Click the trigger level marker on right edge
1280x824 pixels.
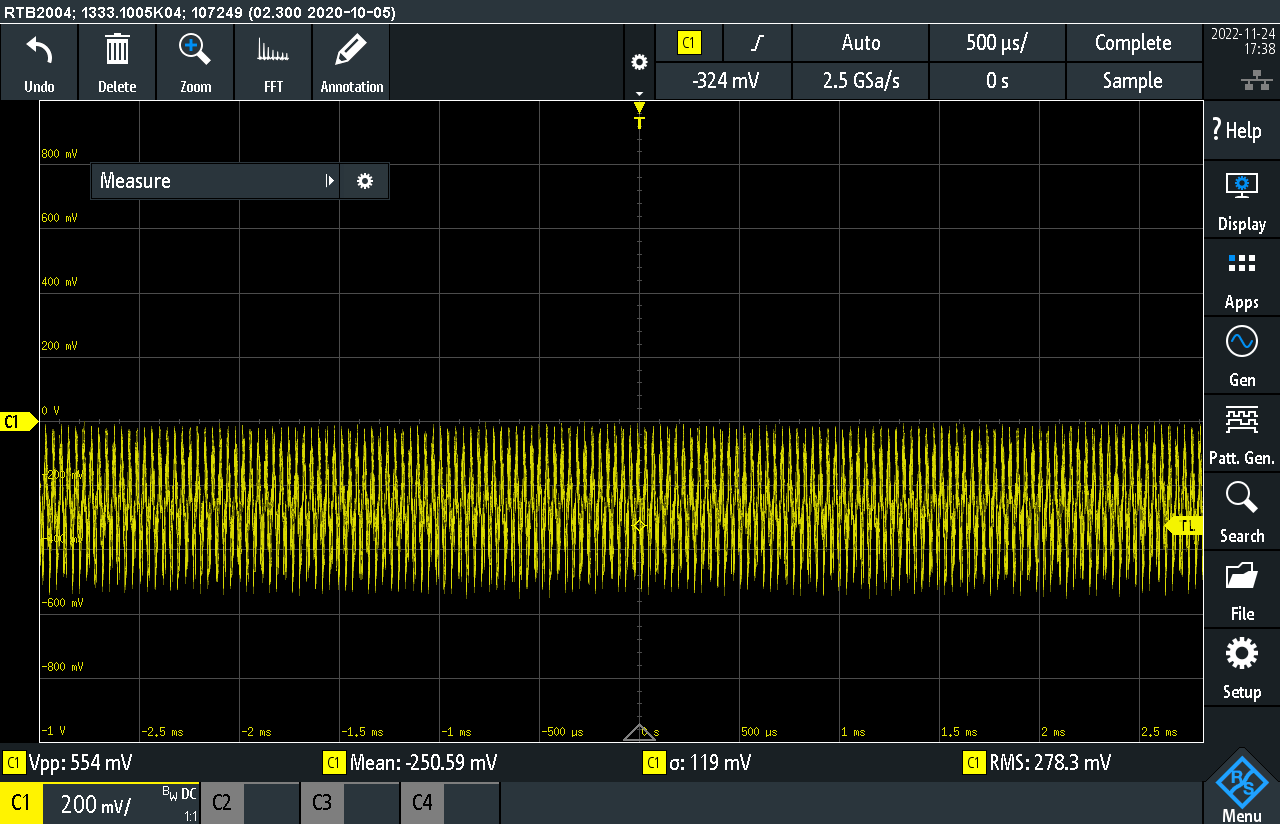pyautogui.click(x=1186, y=526)
